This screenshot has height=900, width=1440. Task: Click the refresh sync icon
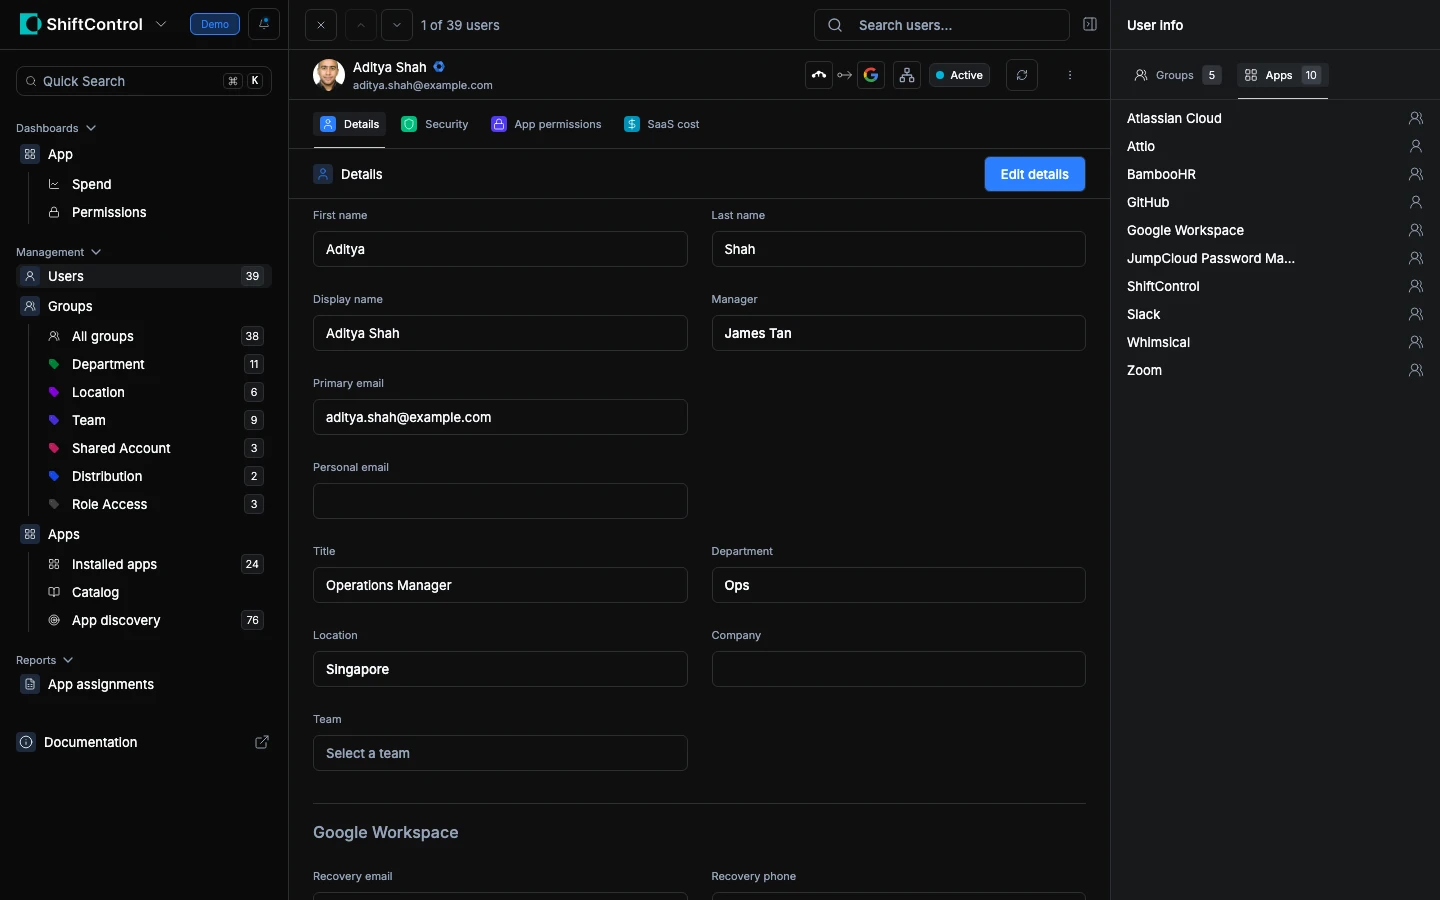(1021, 75)
